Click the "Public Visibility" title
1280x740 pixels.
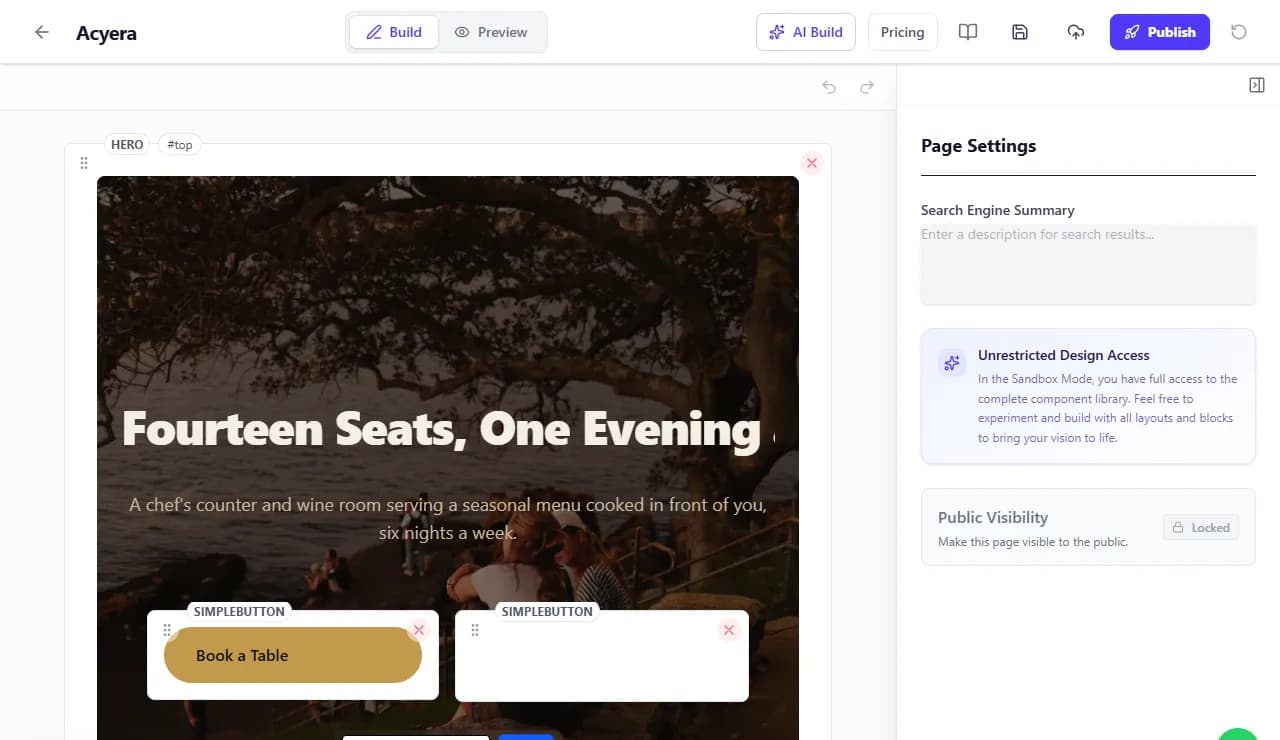click(x=993, y=517)
